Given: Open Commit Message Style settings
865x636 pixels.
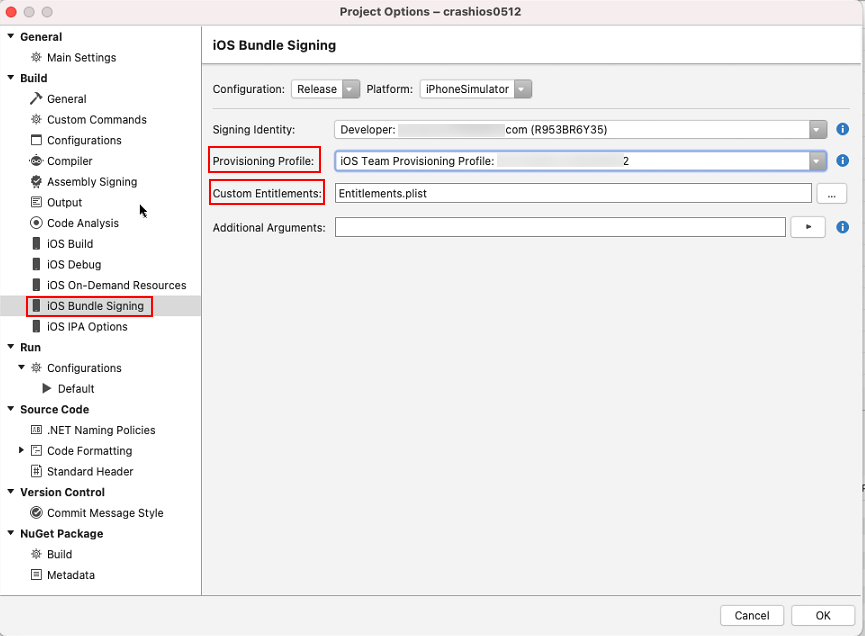Looking at the screenshot, I should 104,513.
